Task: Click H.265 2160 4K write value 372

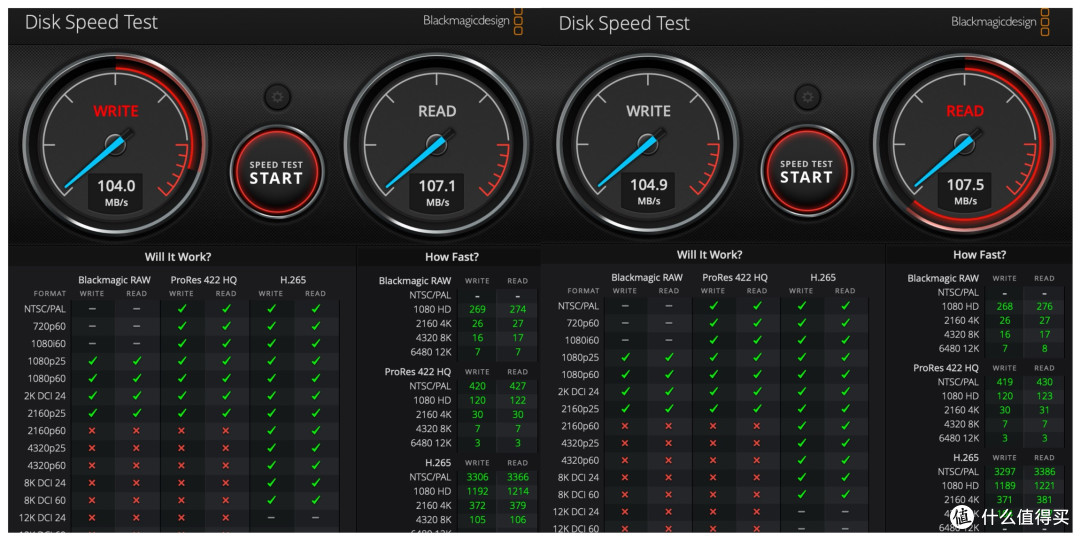Action: 477,506
